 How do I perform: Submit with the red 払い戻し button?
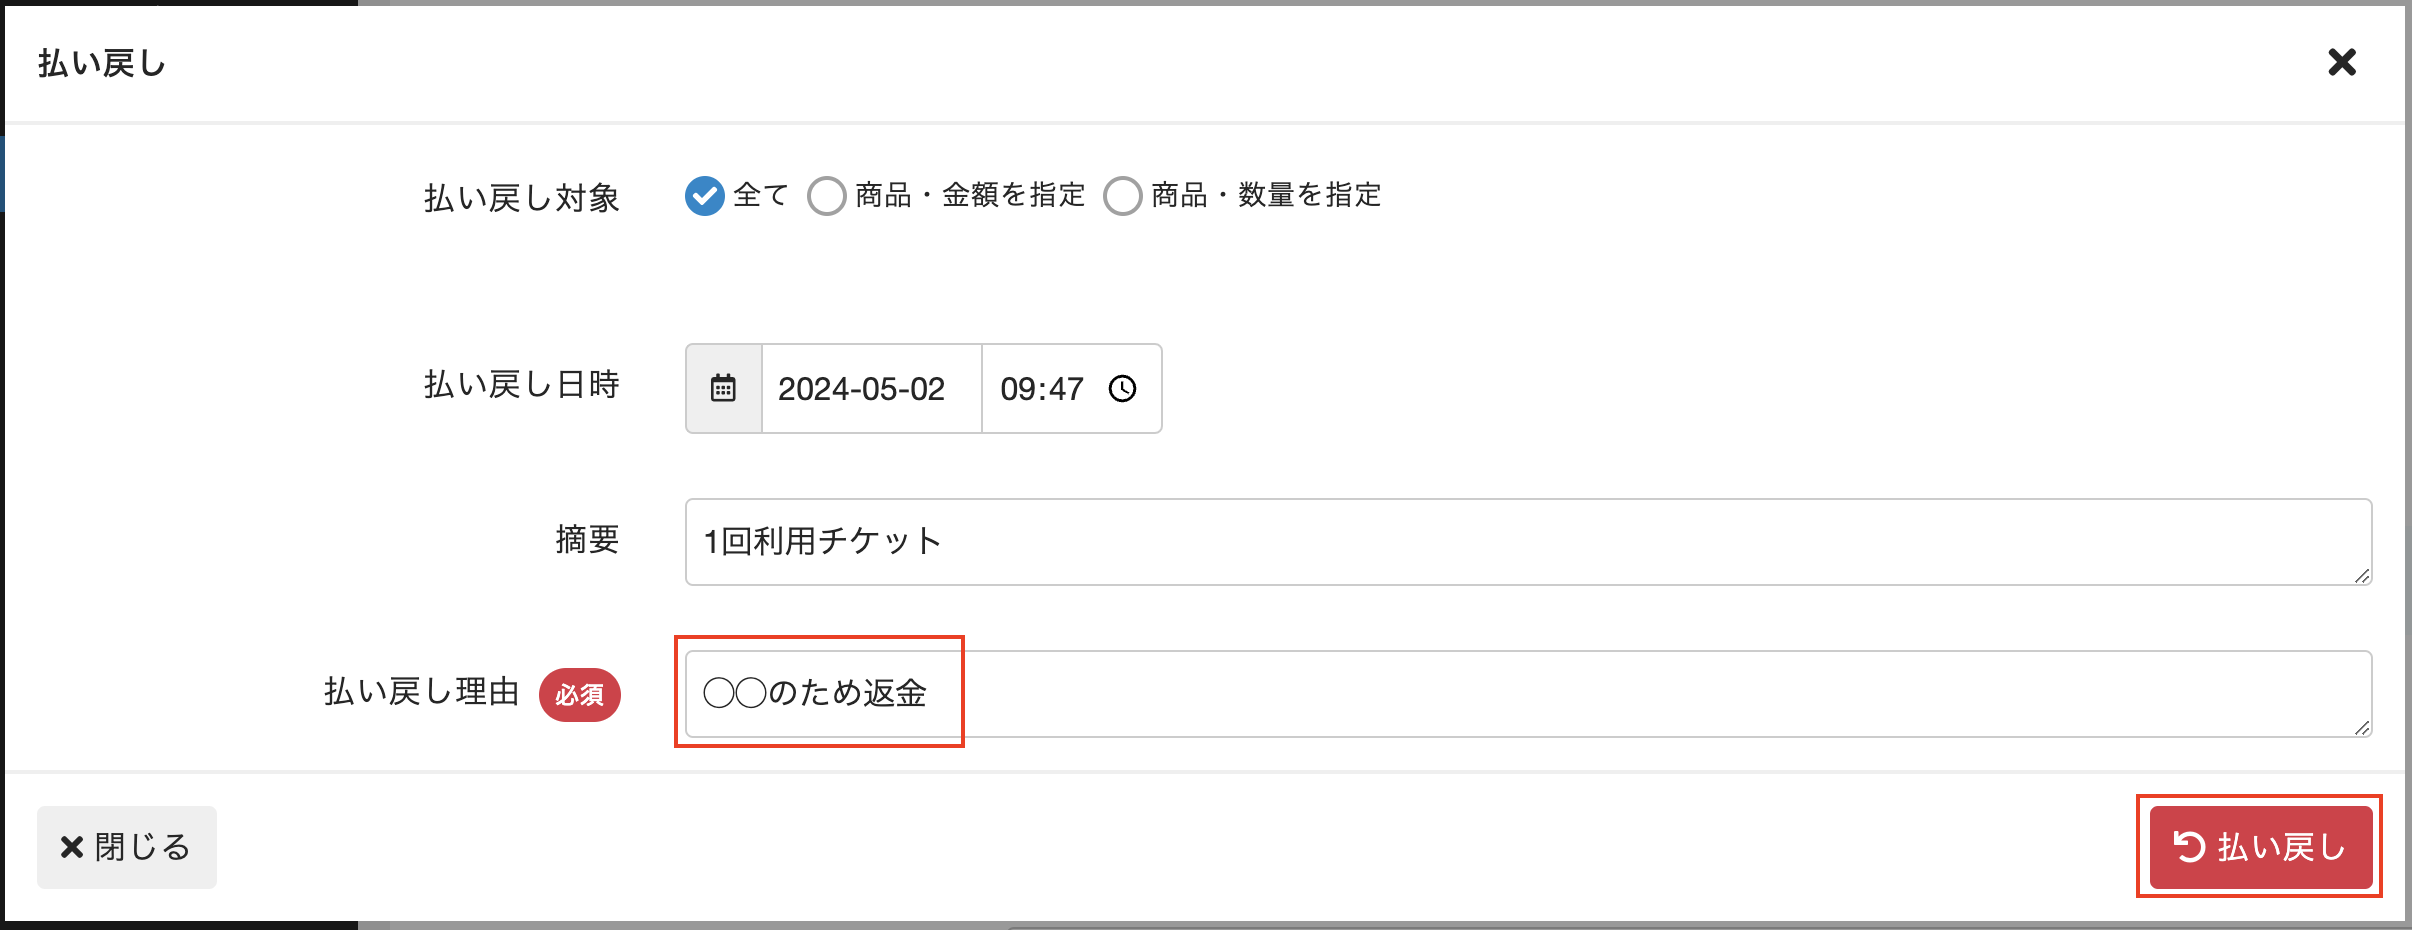point(2260,847)
